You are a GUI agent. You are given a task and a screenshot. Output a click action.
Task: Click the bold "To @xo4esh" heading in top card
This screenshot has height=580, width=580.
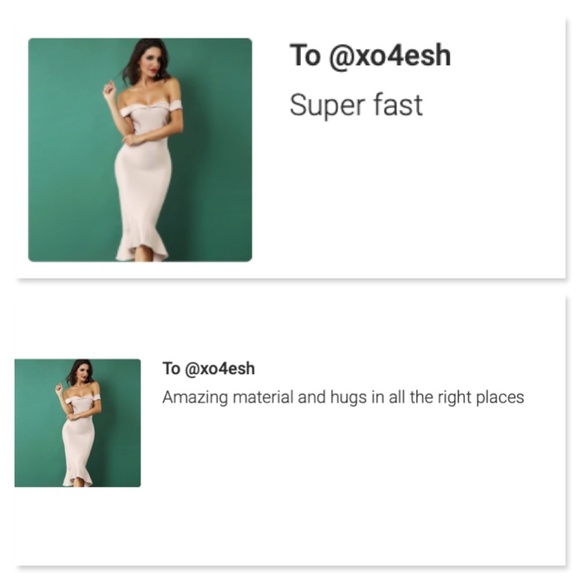pos(370,55)
